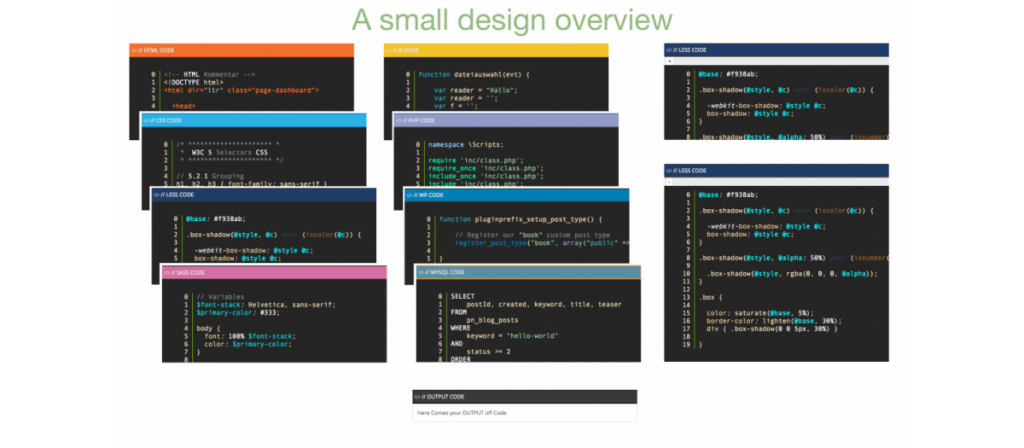Click code icon of LESS panel above SASS
The image size is (1024, 448).
pos(155,195)
